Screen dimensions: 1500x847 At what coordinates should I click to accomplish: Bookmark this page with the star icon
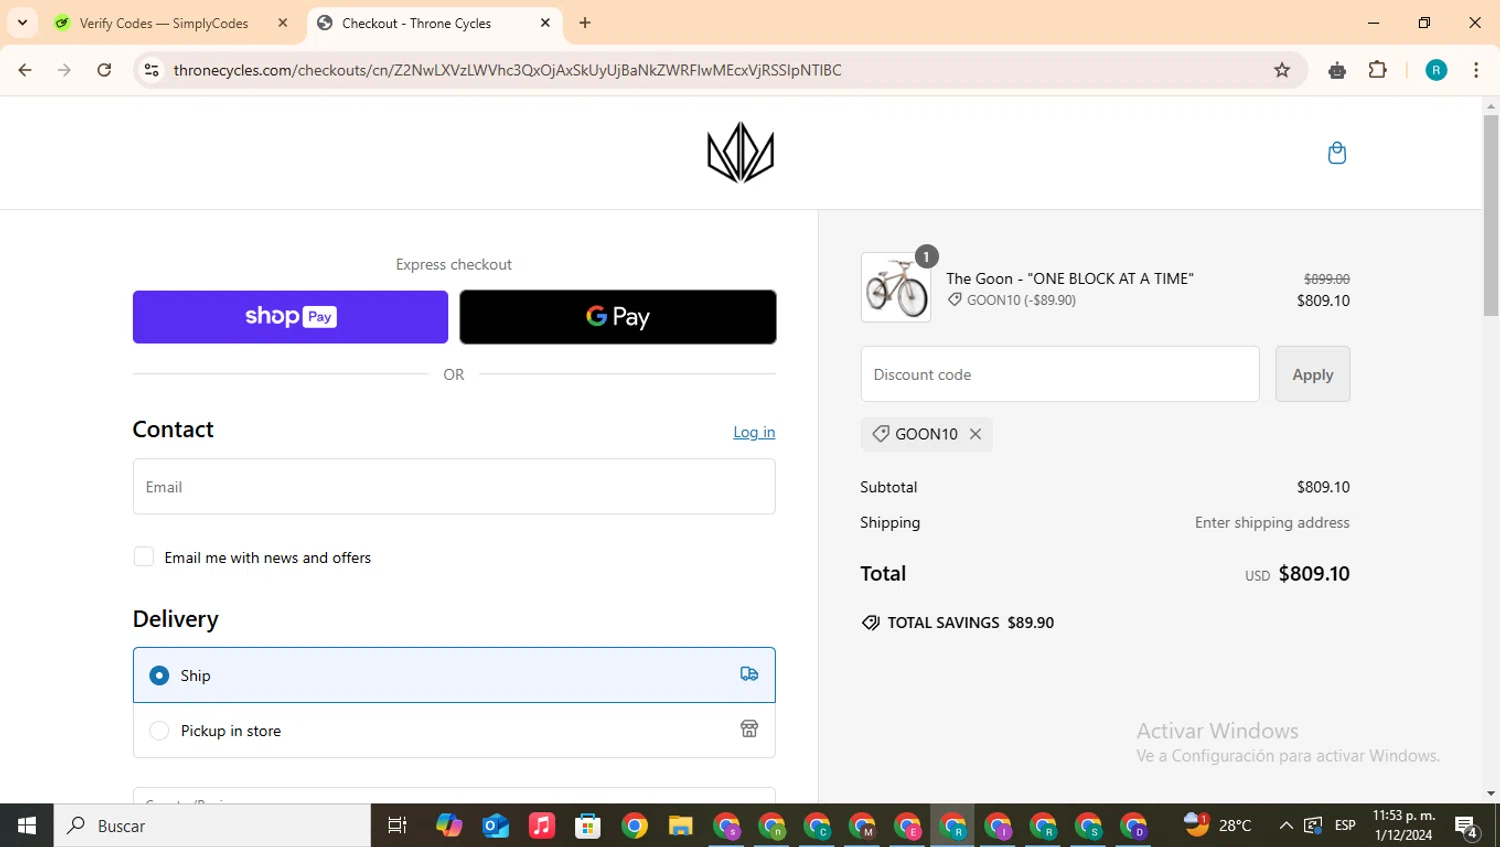(1282, 70)
